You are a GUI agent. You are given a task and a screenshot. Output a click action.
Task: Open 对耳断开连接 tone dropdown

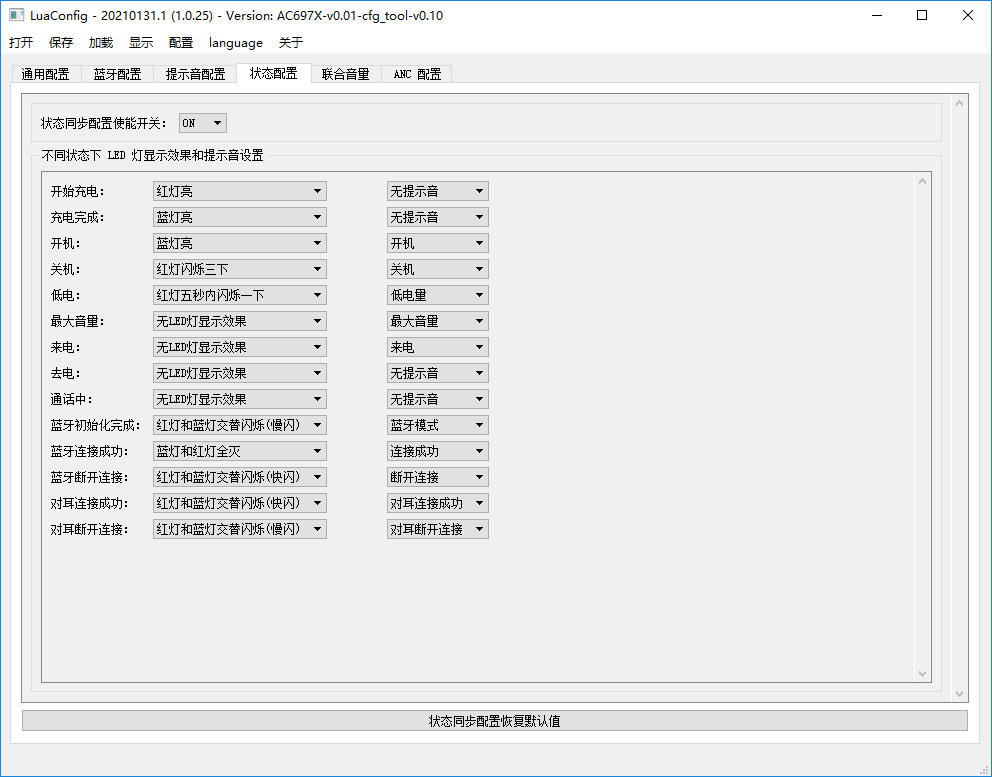tap(438, 529)
